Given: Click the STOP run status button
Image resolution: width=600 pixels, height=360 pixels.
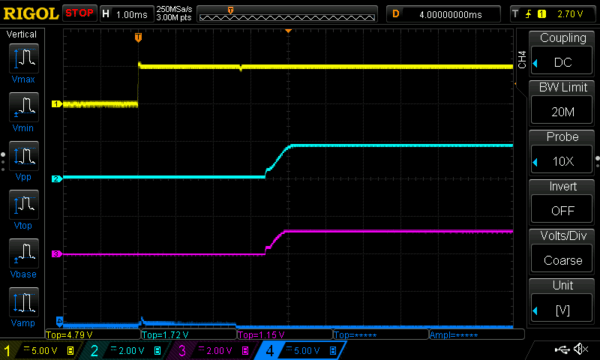Looking at the screenshot, I should click(79, 13).
